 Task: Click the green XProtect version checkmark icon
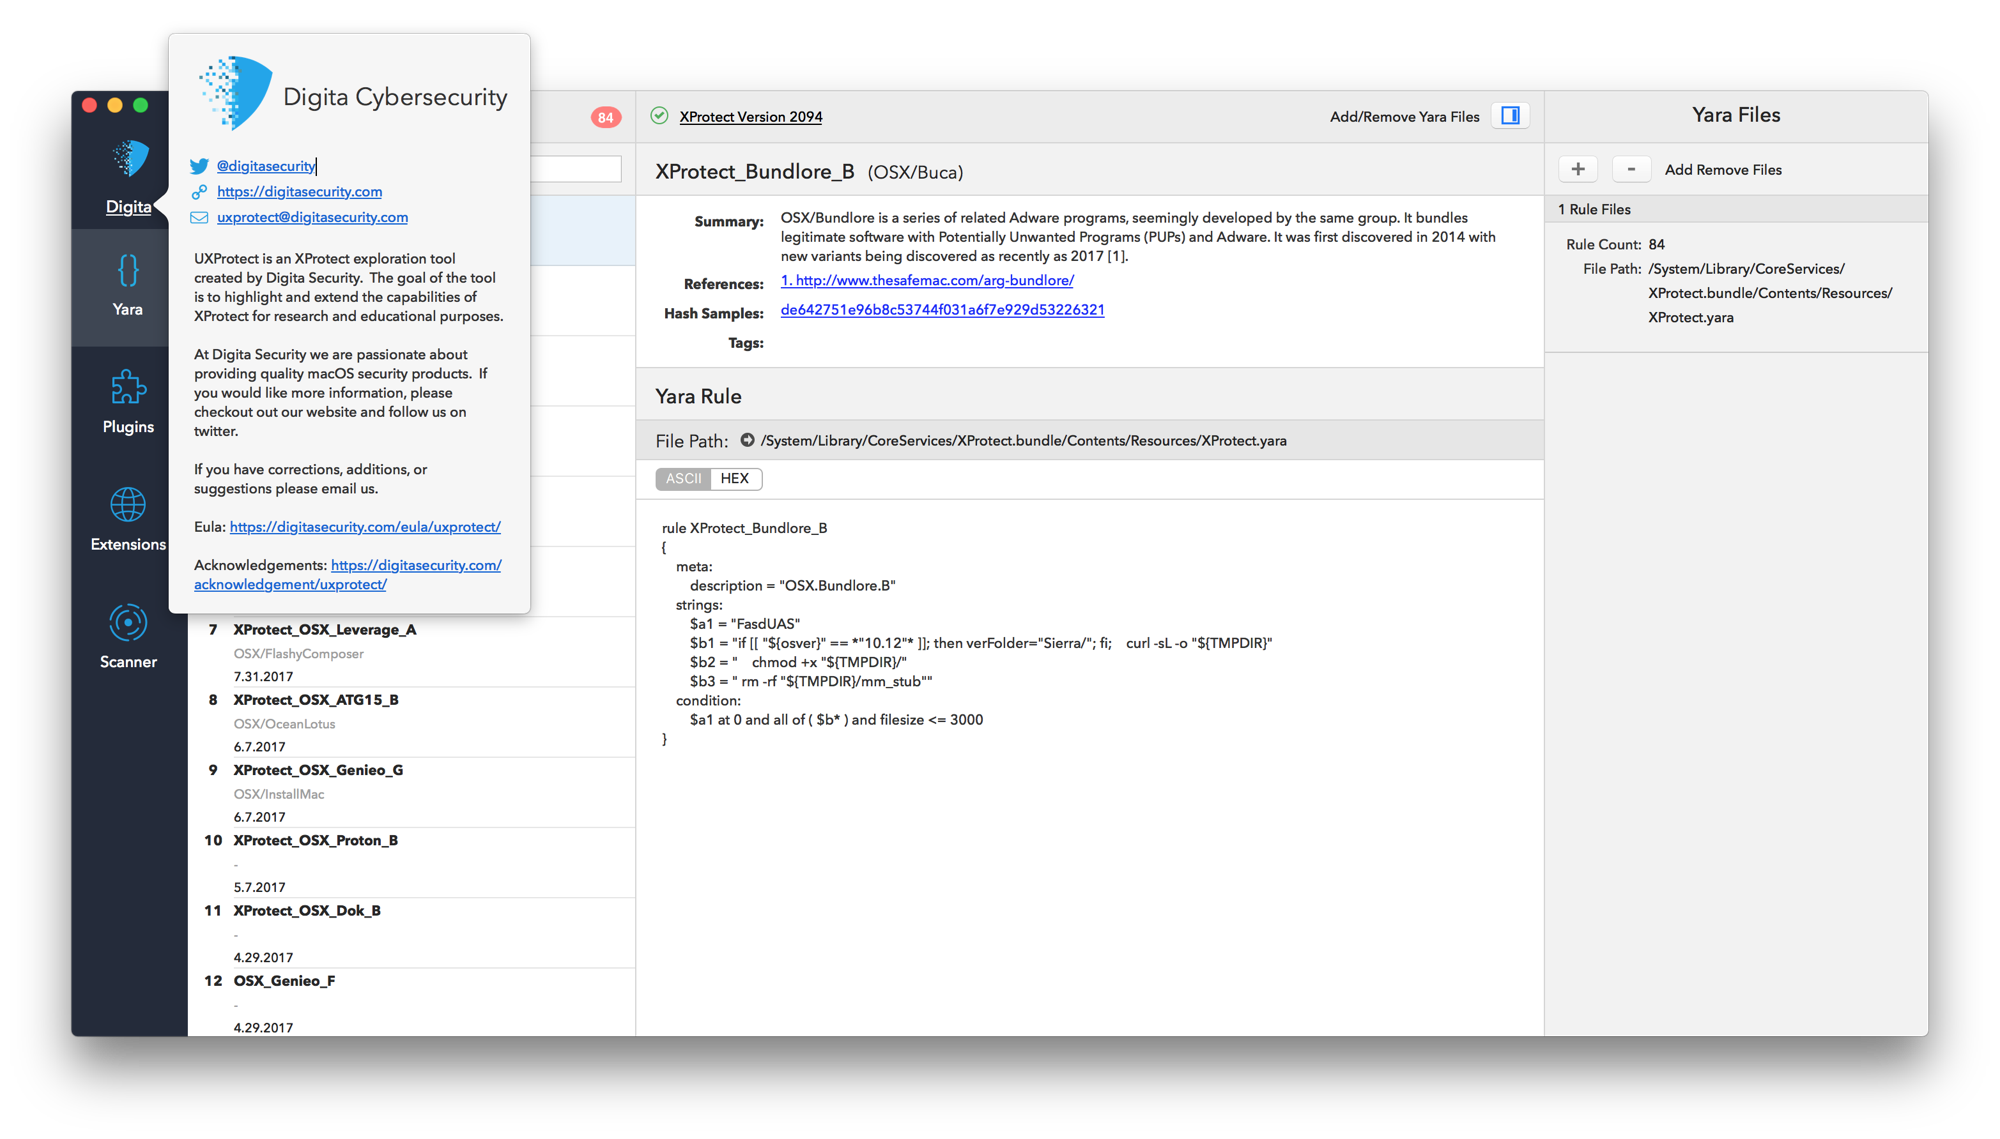coord(659,116)
